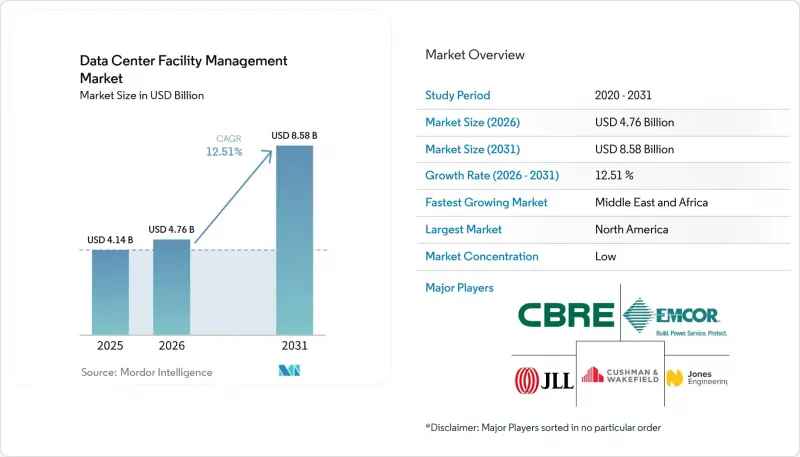This screenshot has height=457, width=800.
Task: Click the '2025' axis label
Action: tap(110, 346)
